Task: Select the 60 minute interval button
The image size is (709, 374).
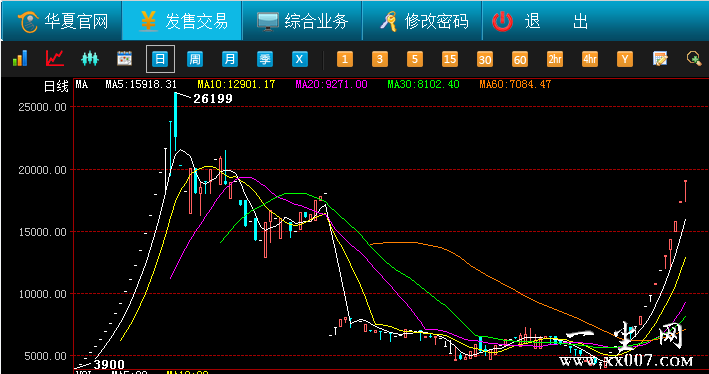Action: point(520,59)
